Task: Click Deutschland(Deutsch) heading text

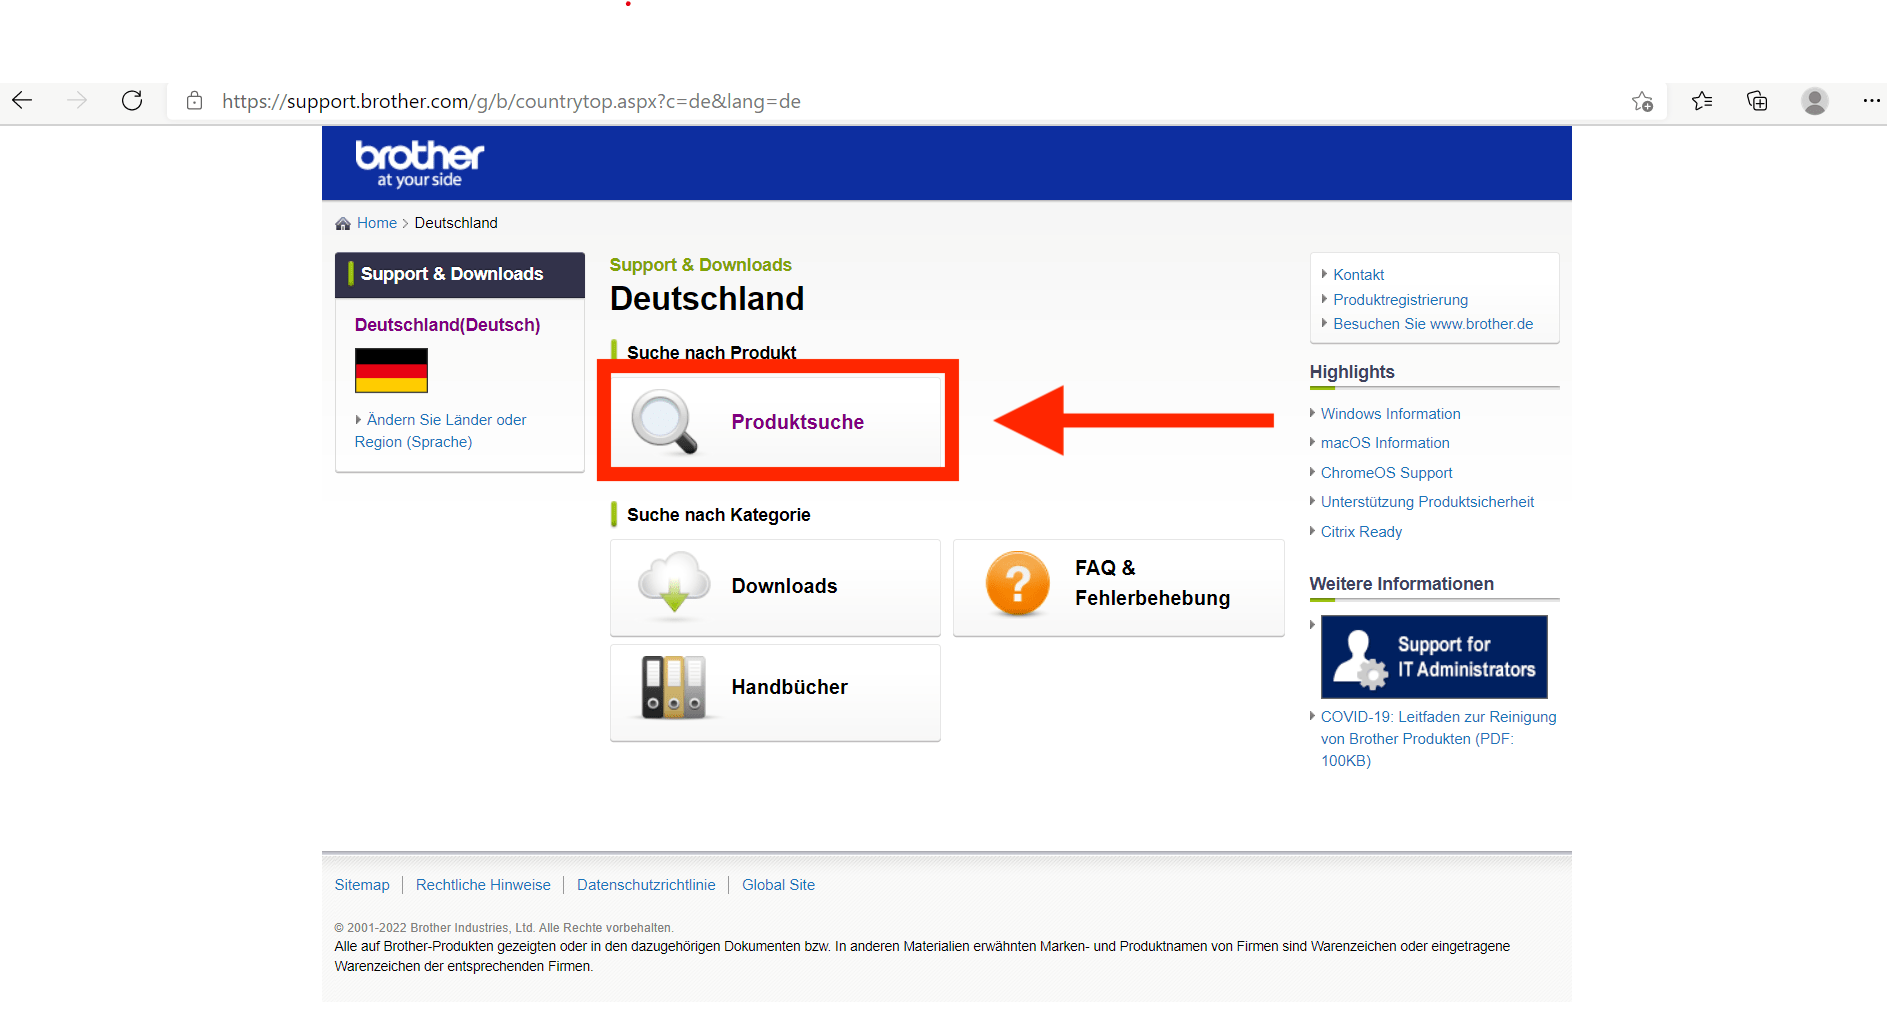Action: 447,325
